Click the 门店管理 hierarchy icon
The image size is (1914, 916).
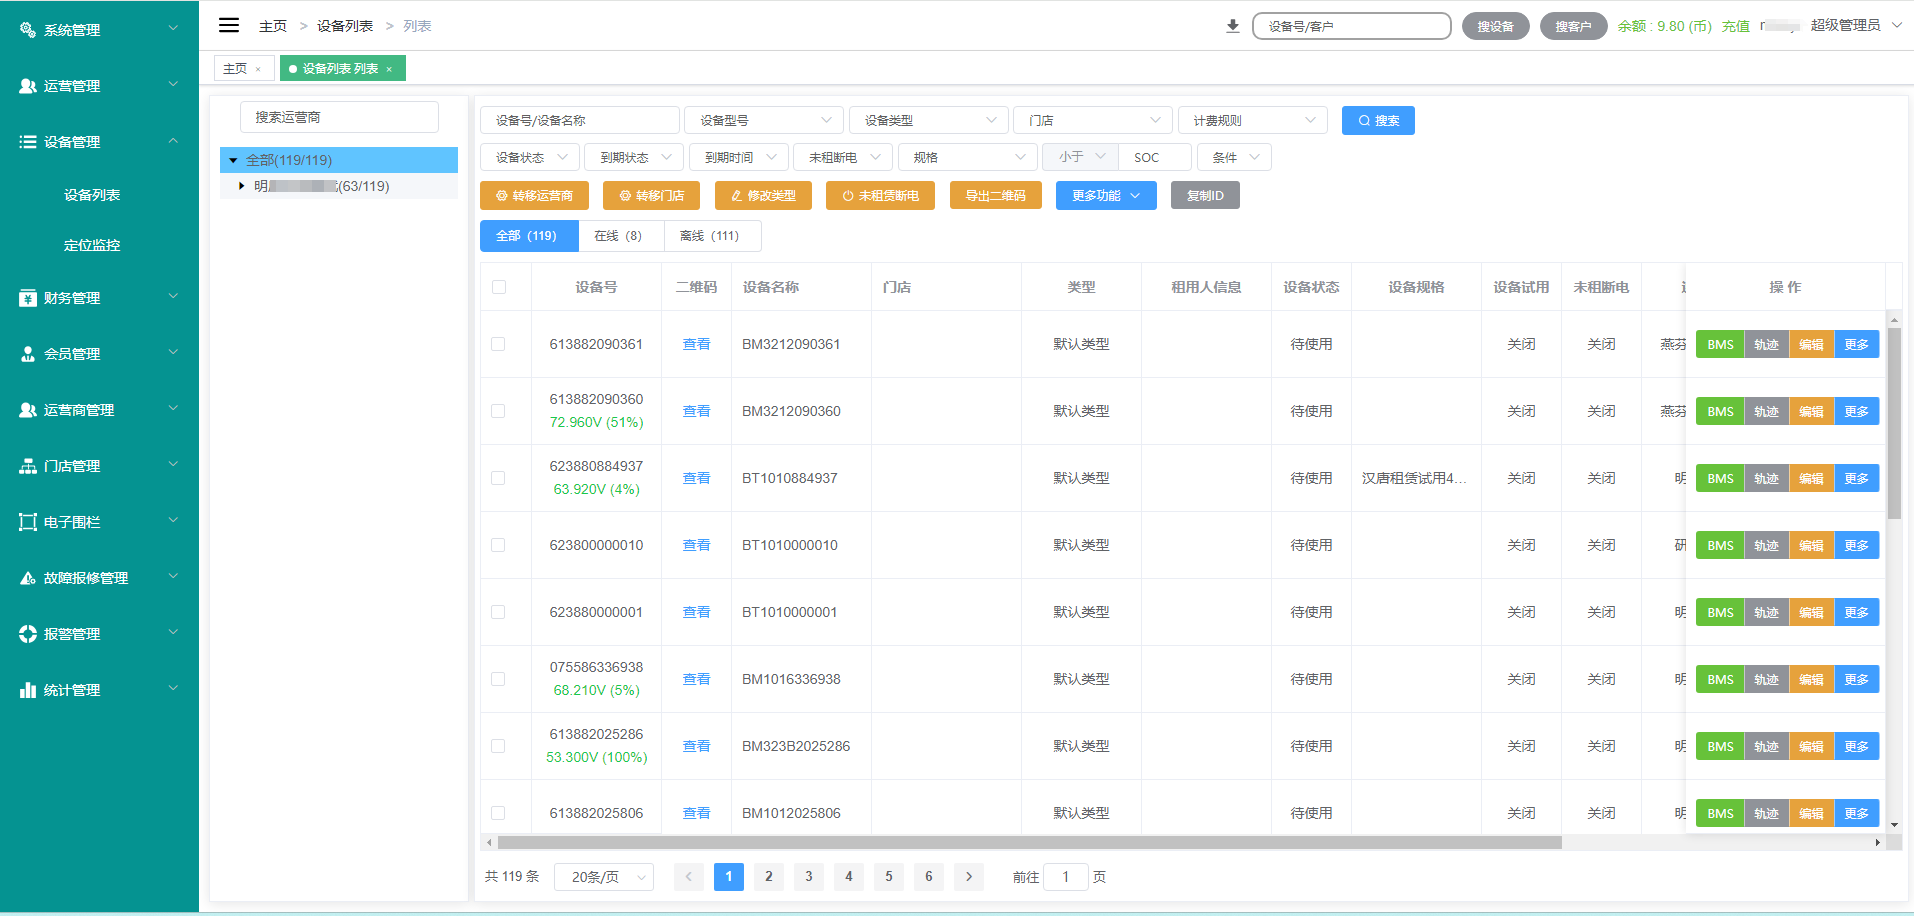(28, 466)
